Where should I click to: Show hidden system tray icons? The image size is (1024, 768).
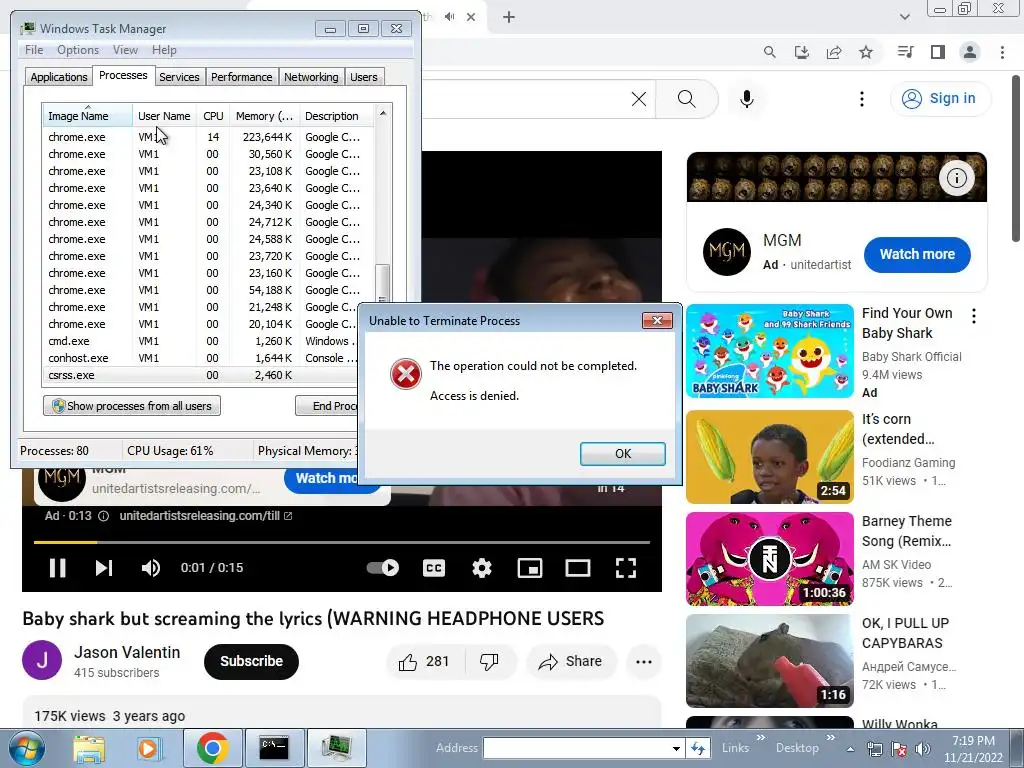pos(850,749)
